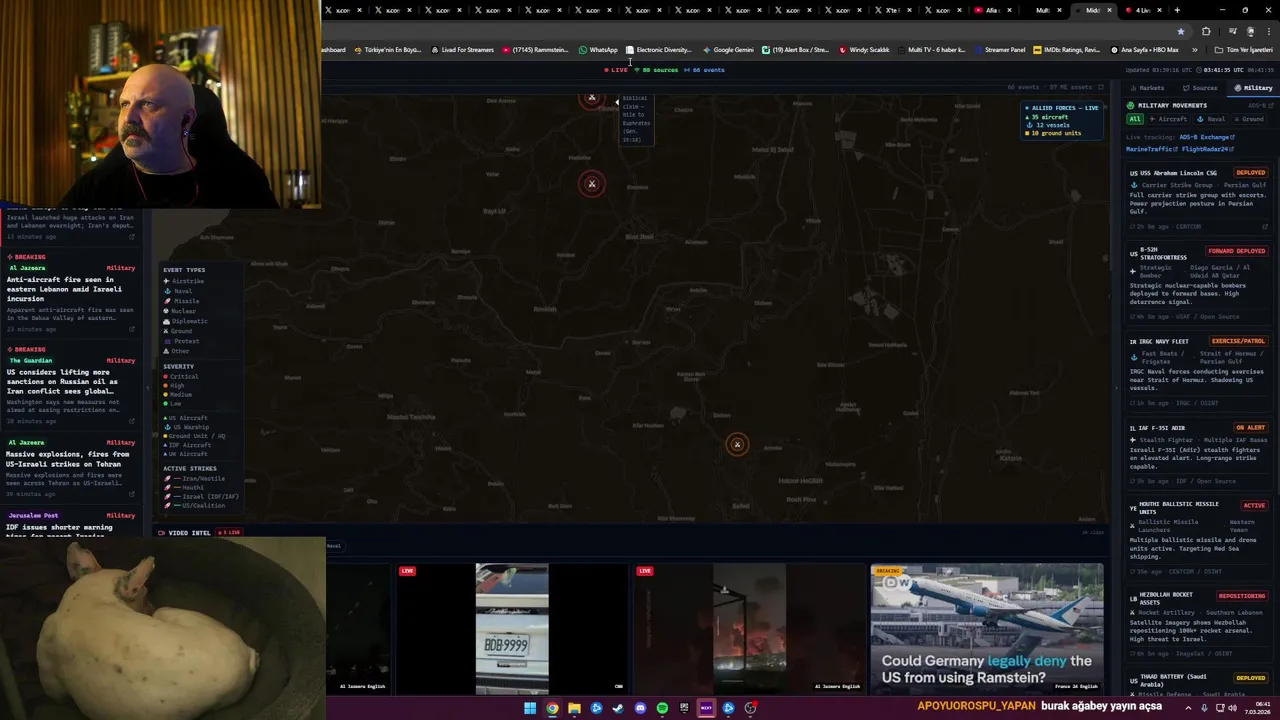
Task: Open Spotify from the taskbar
Action: tap(662, 708)
